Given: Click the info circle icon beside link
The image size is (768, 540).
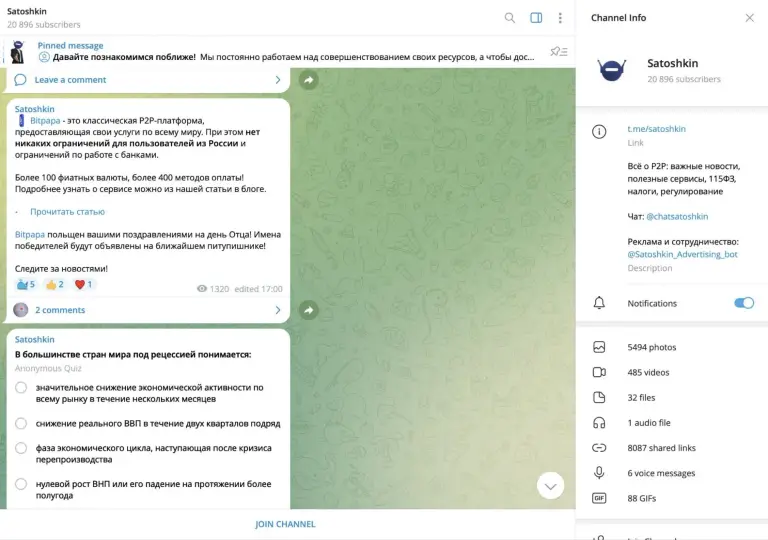Looking at the screenshot, I should click(x=599, y=131).
